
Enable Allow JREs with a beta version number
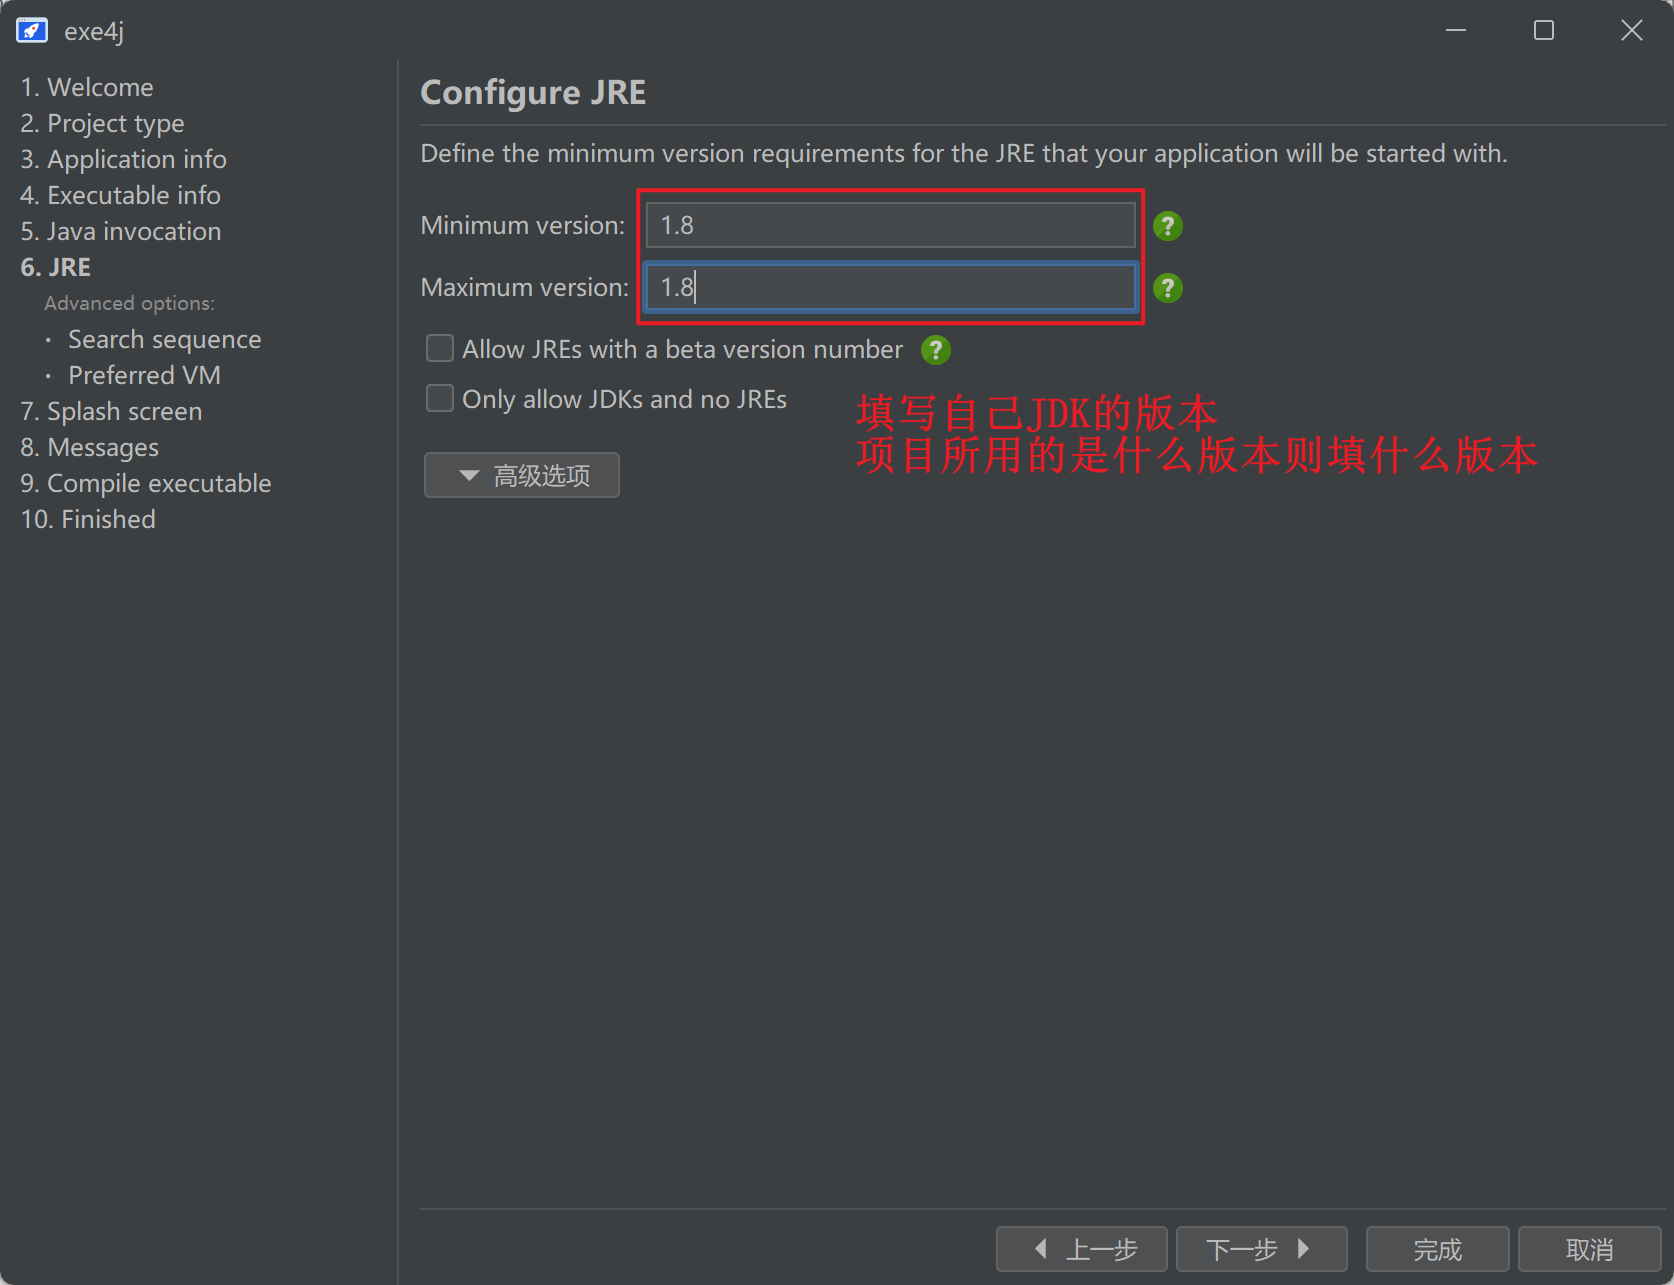440,349
